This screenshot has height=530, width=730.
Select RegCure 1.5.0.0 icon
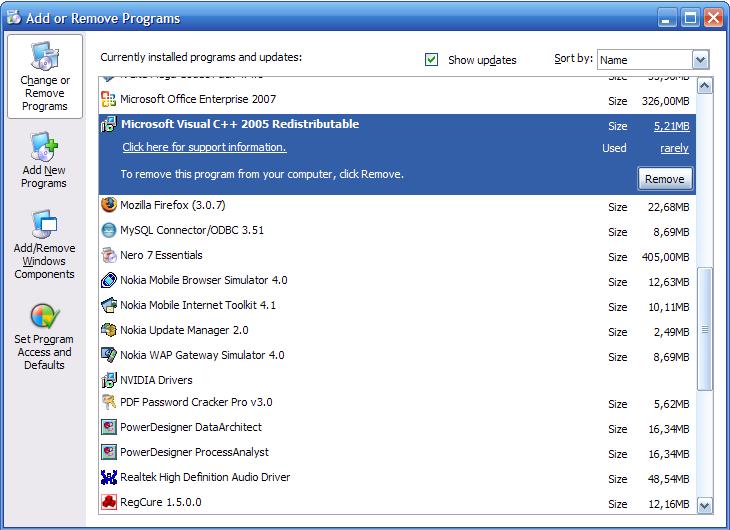point(108,502)
